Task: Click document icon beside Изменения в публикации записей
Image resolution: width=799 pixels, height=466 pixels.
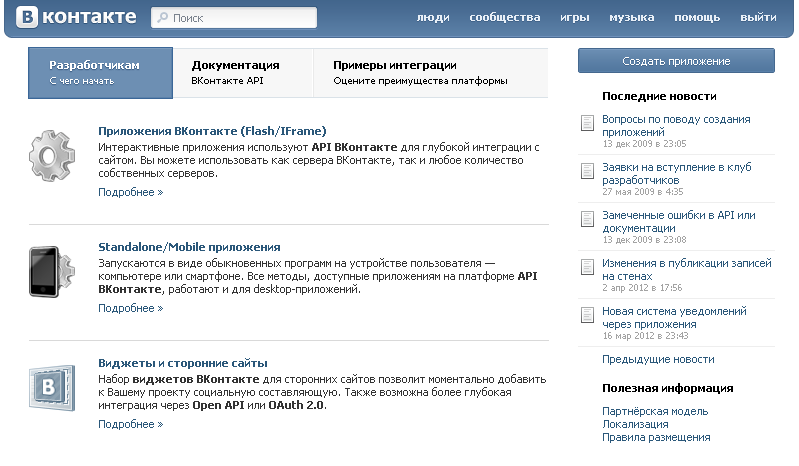Action: [588, 267]
